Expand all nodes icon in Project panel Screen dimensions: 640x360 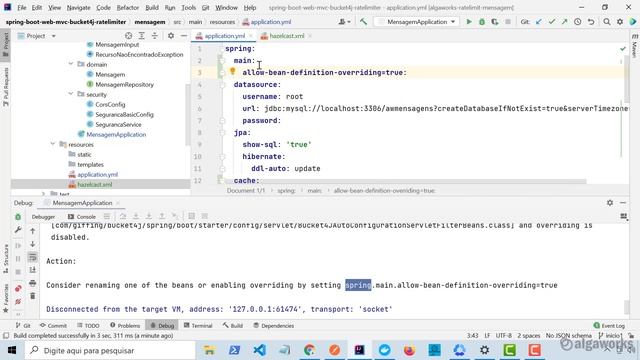click(x=142, y=36)
